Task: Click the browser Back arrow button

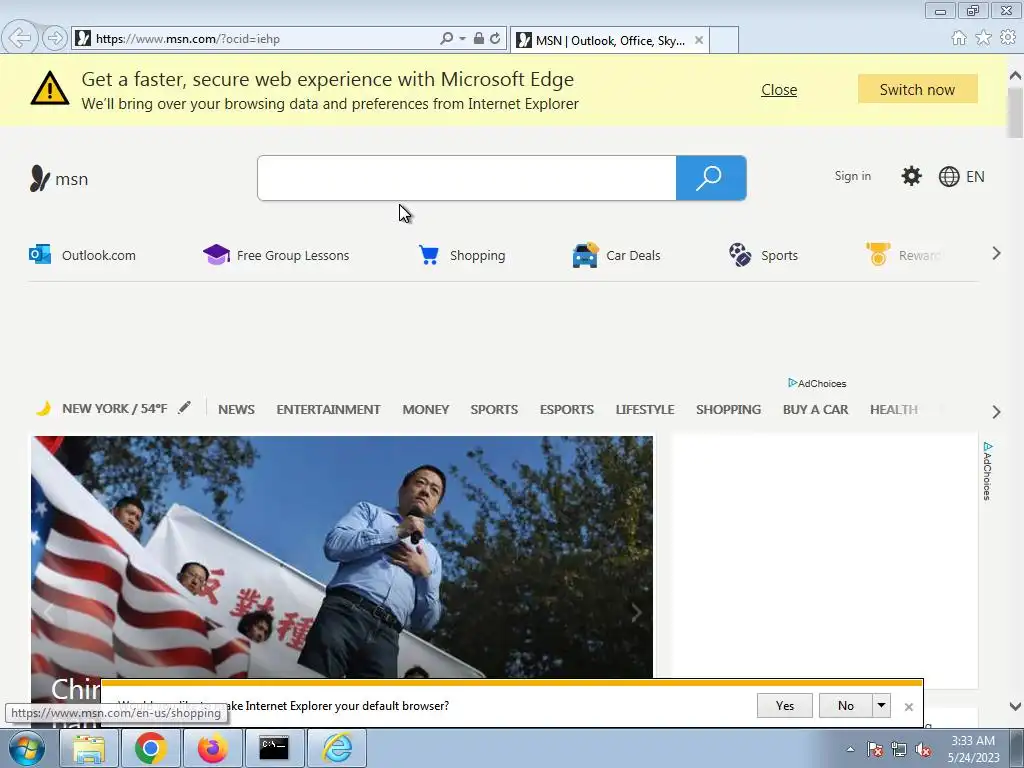Action: pyautogui.click(x=20, y=38)
